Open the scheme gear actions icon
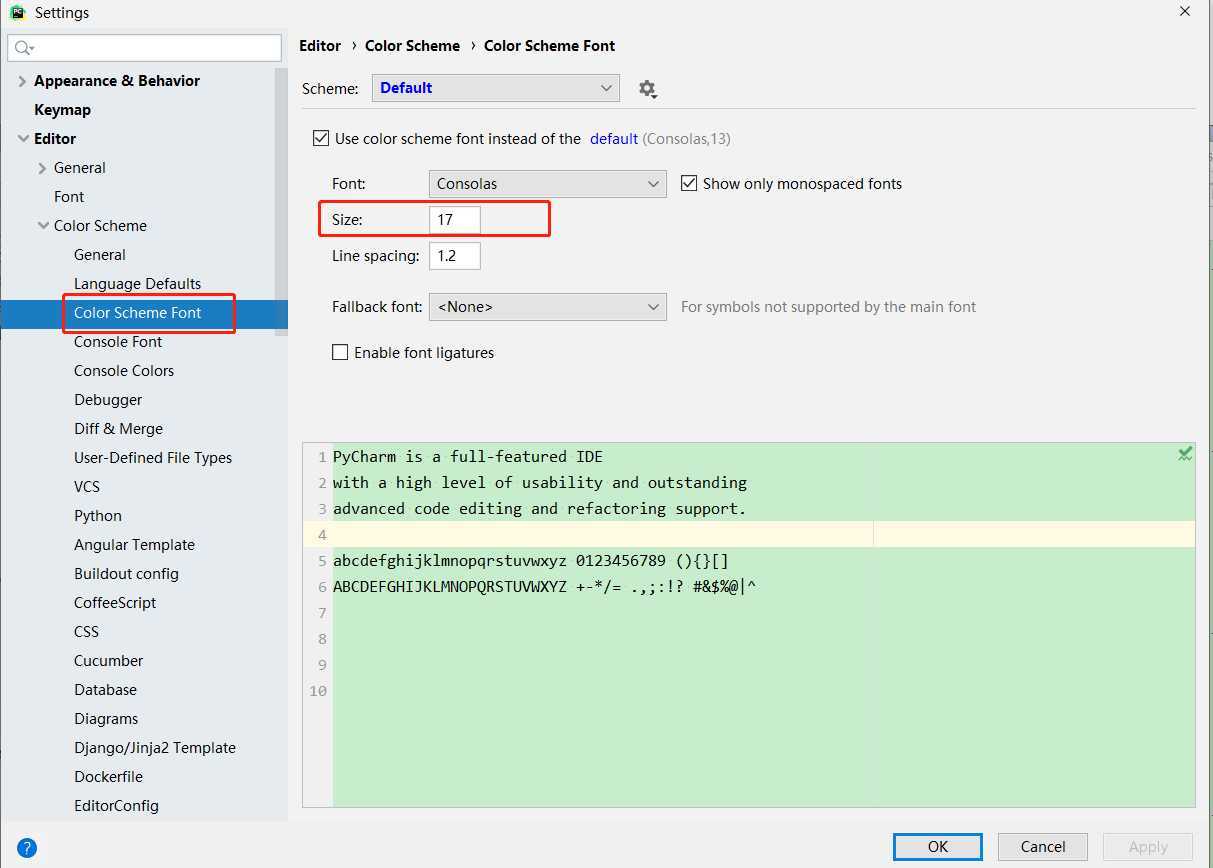This screenshot has width=1213, height=868. tap(647, 89)
